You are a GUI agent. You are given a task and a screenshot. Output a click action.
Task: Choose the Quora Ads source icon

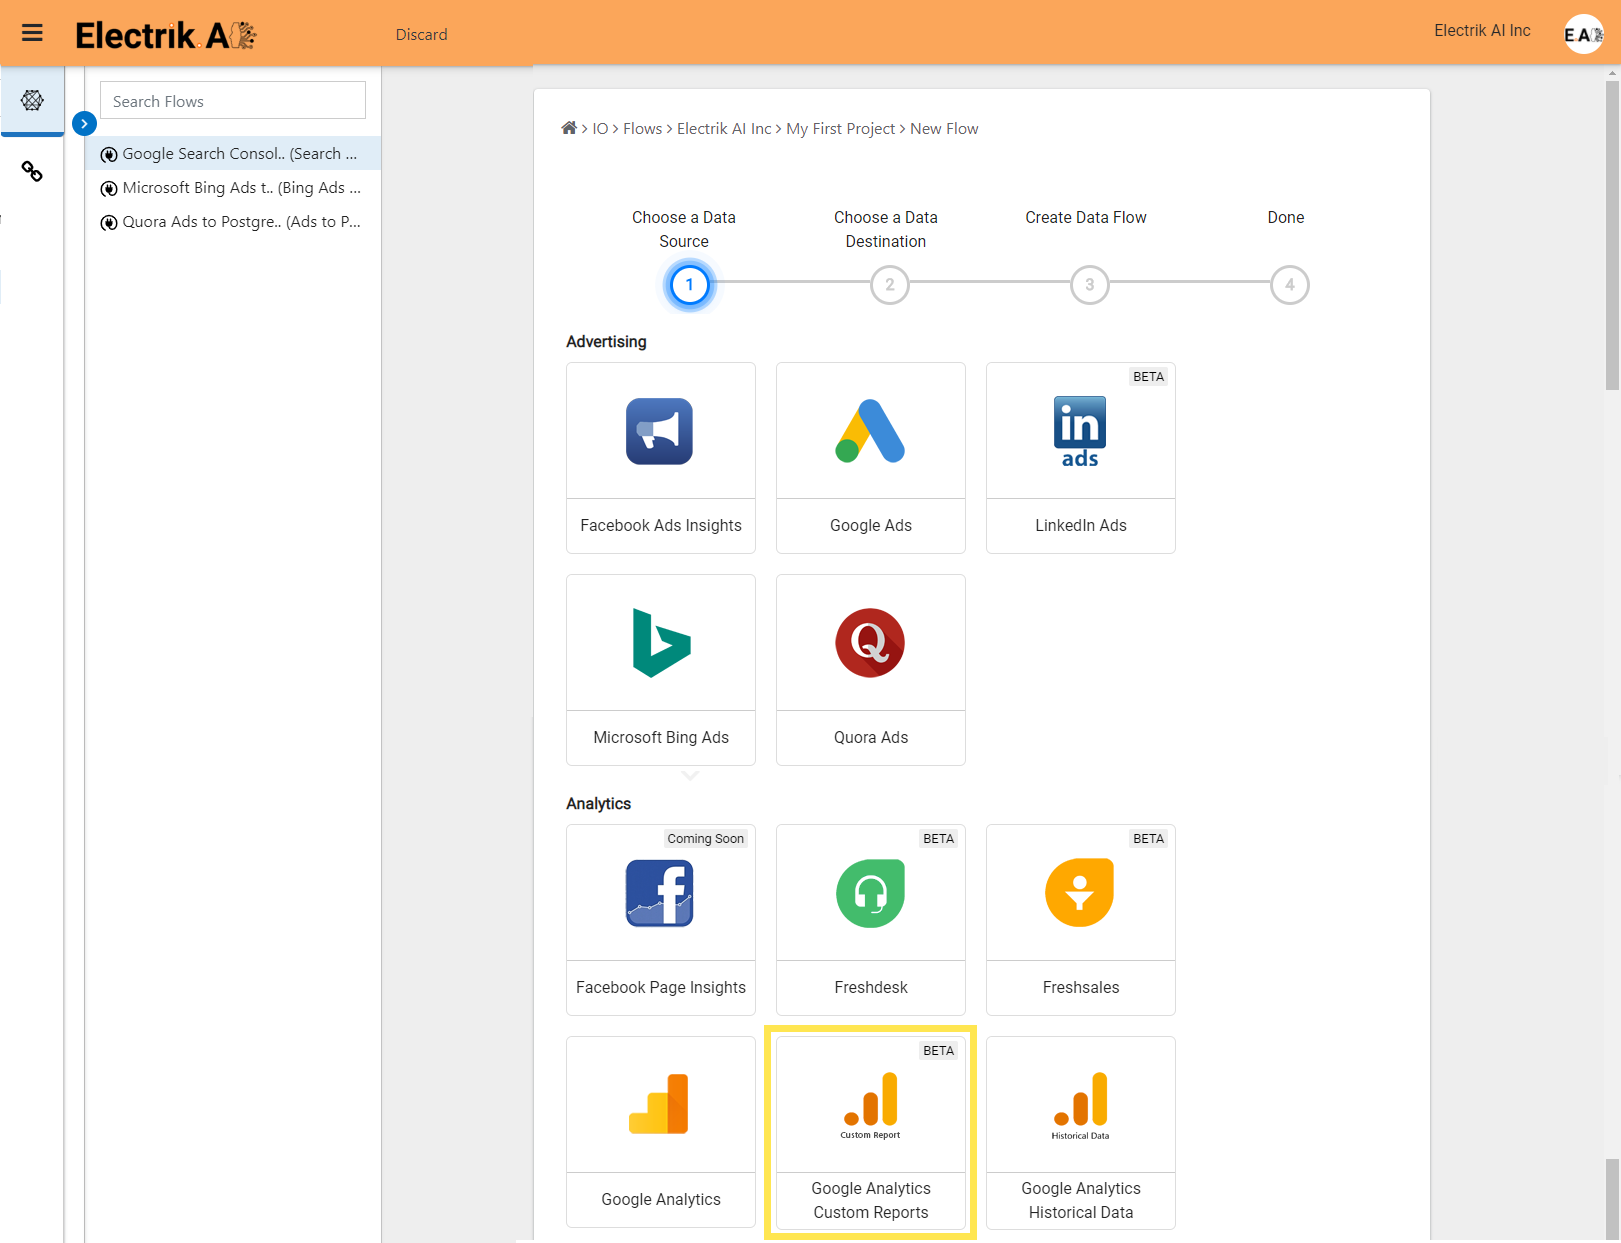point(870,643)
